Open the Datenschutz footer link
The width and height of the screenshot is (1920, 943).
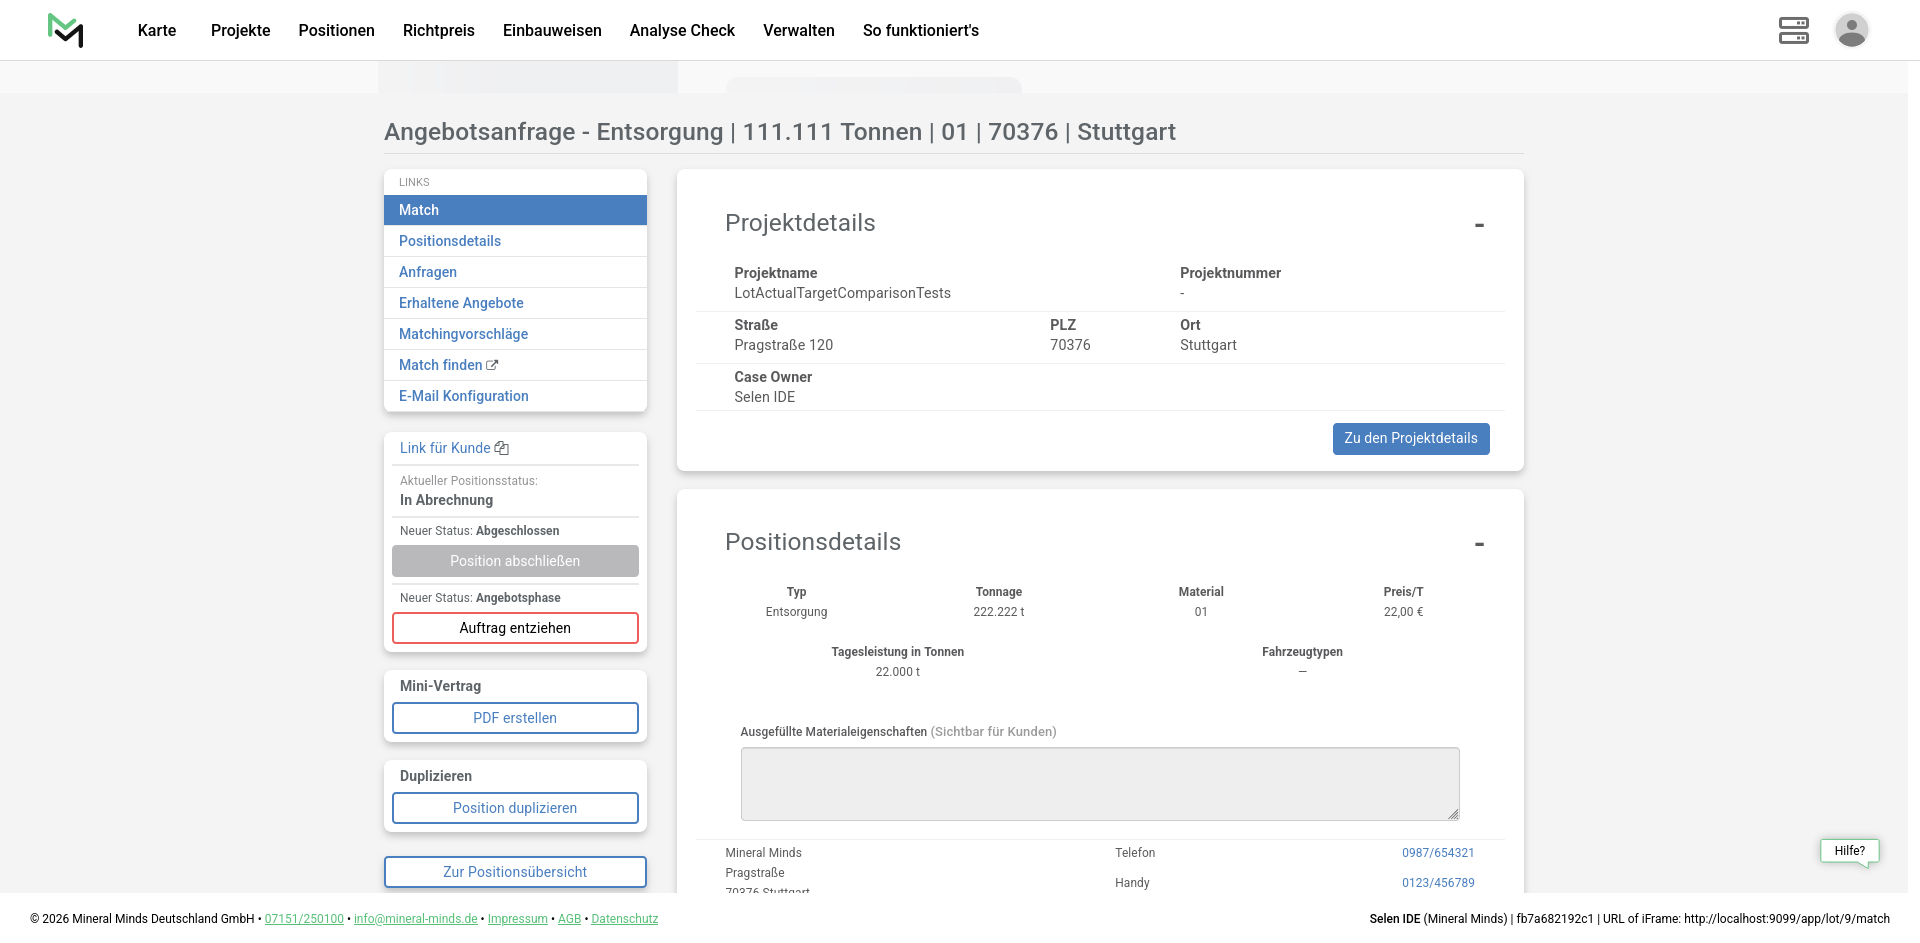click(624, 919)
